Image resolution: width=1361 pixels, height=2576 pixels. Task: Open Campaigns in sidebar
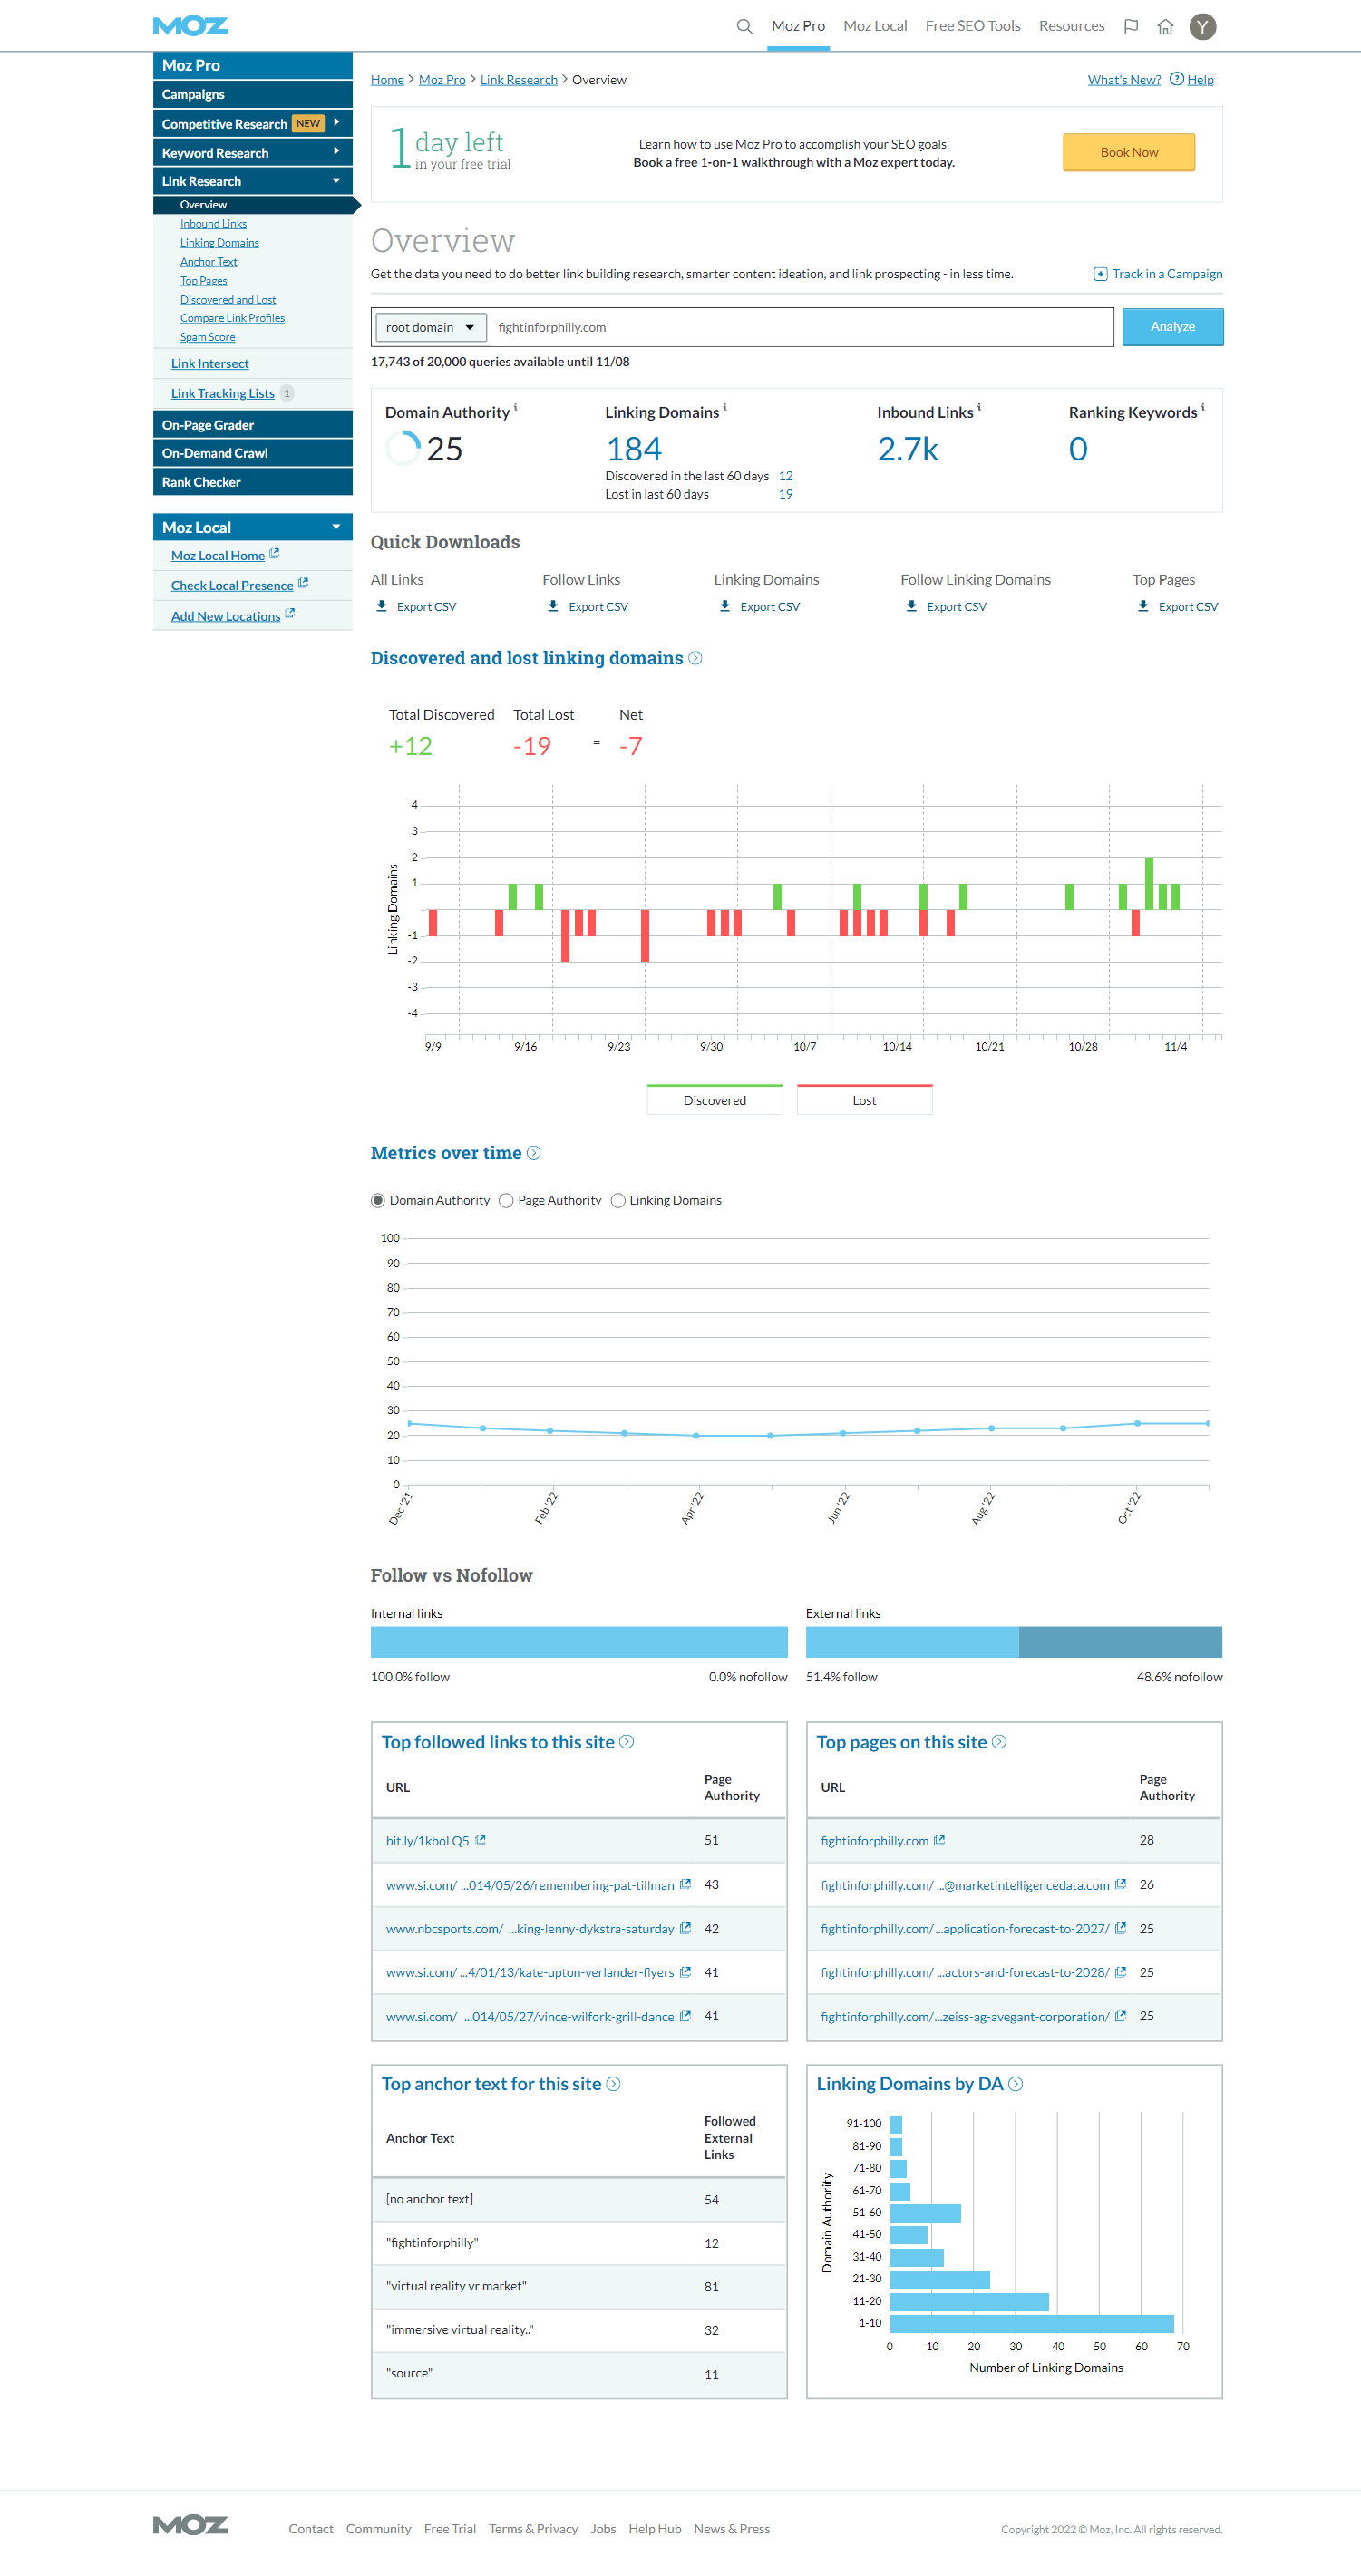click(253, 94)
